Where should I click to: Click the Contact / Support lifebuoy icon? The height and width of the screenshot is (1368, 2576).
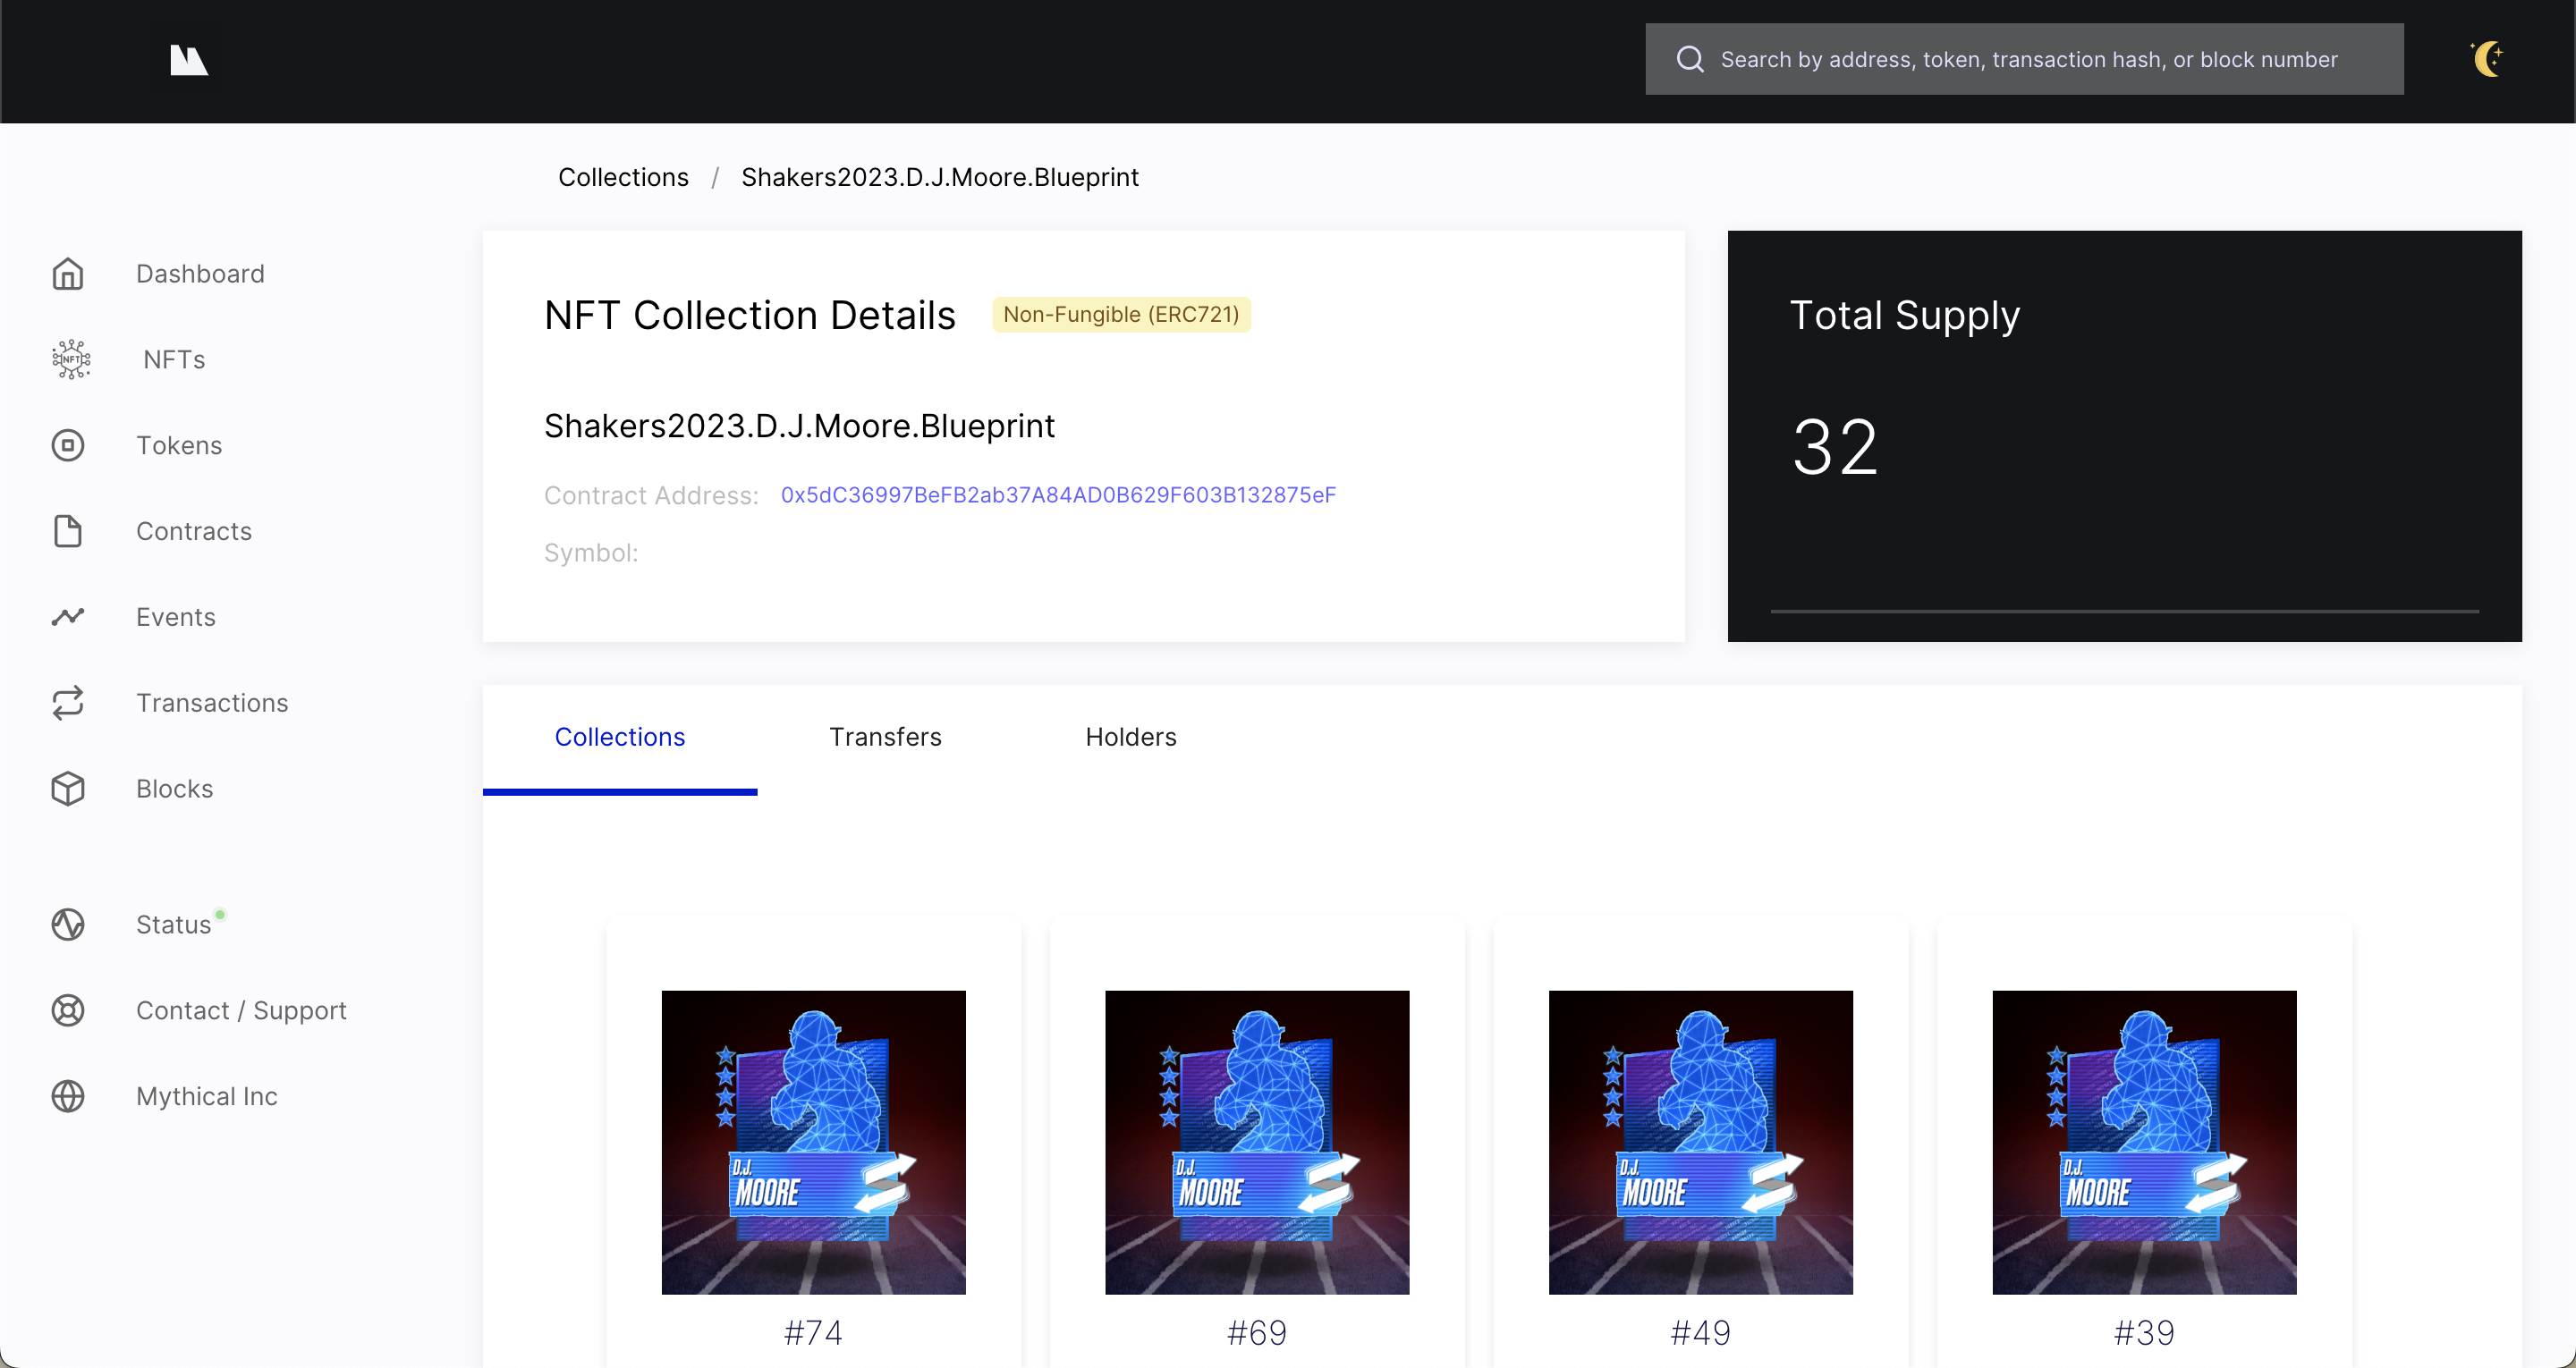[68, 1011]
